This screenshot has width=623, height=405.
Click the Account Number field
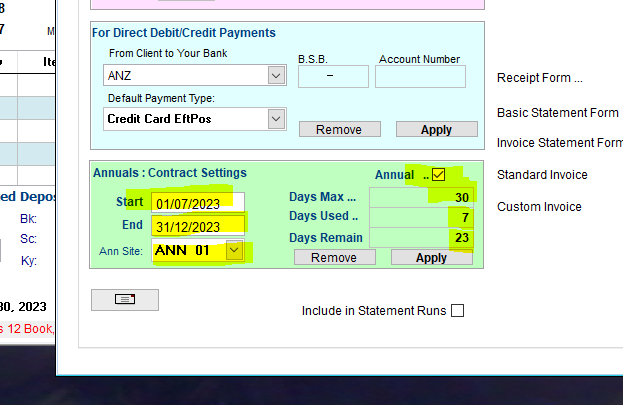coord(420,76)
